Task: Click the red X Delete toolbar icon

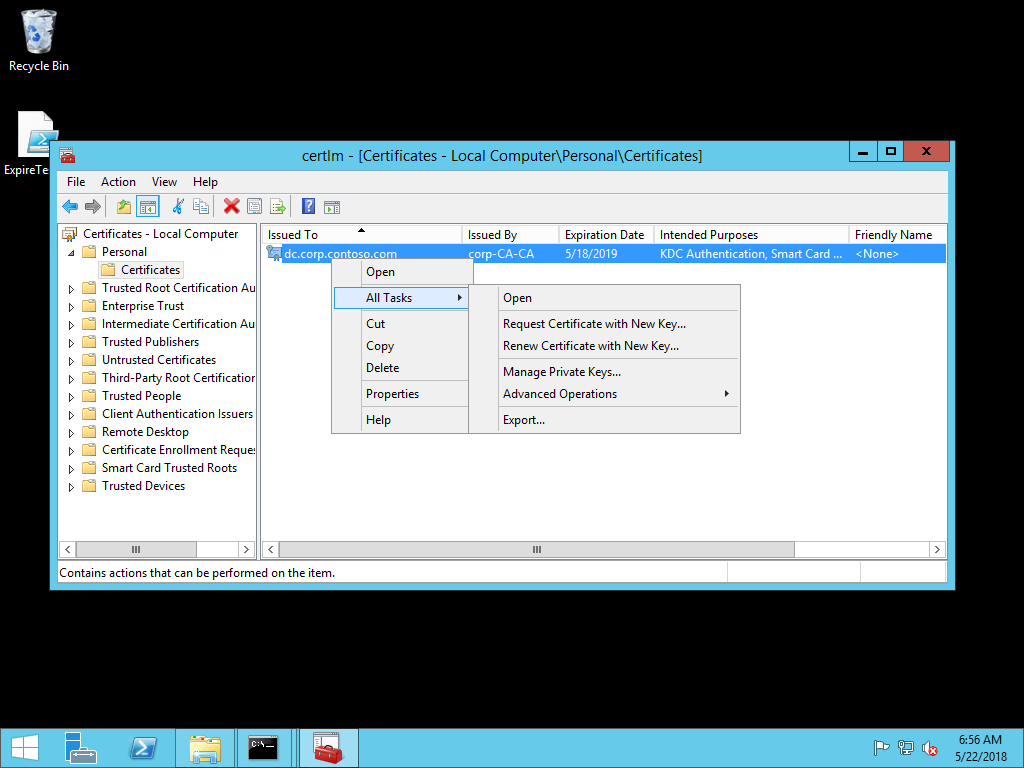Action: tap(231, 207)
